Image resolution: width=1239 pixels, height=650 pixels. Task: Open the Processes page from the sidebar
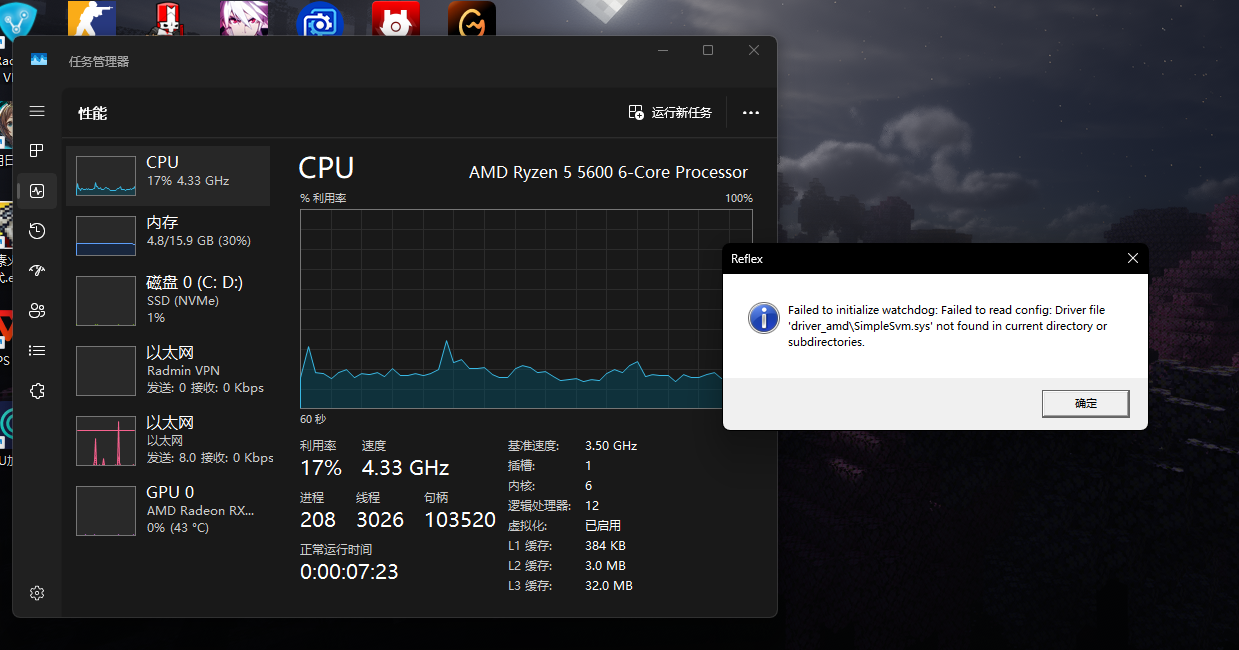pyautogui.click(x=37, y=151)
